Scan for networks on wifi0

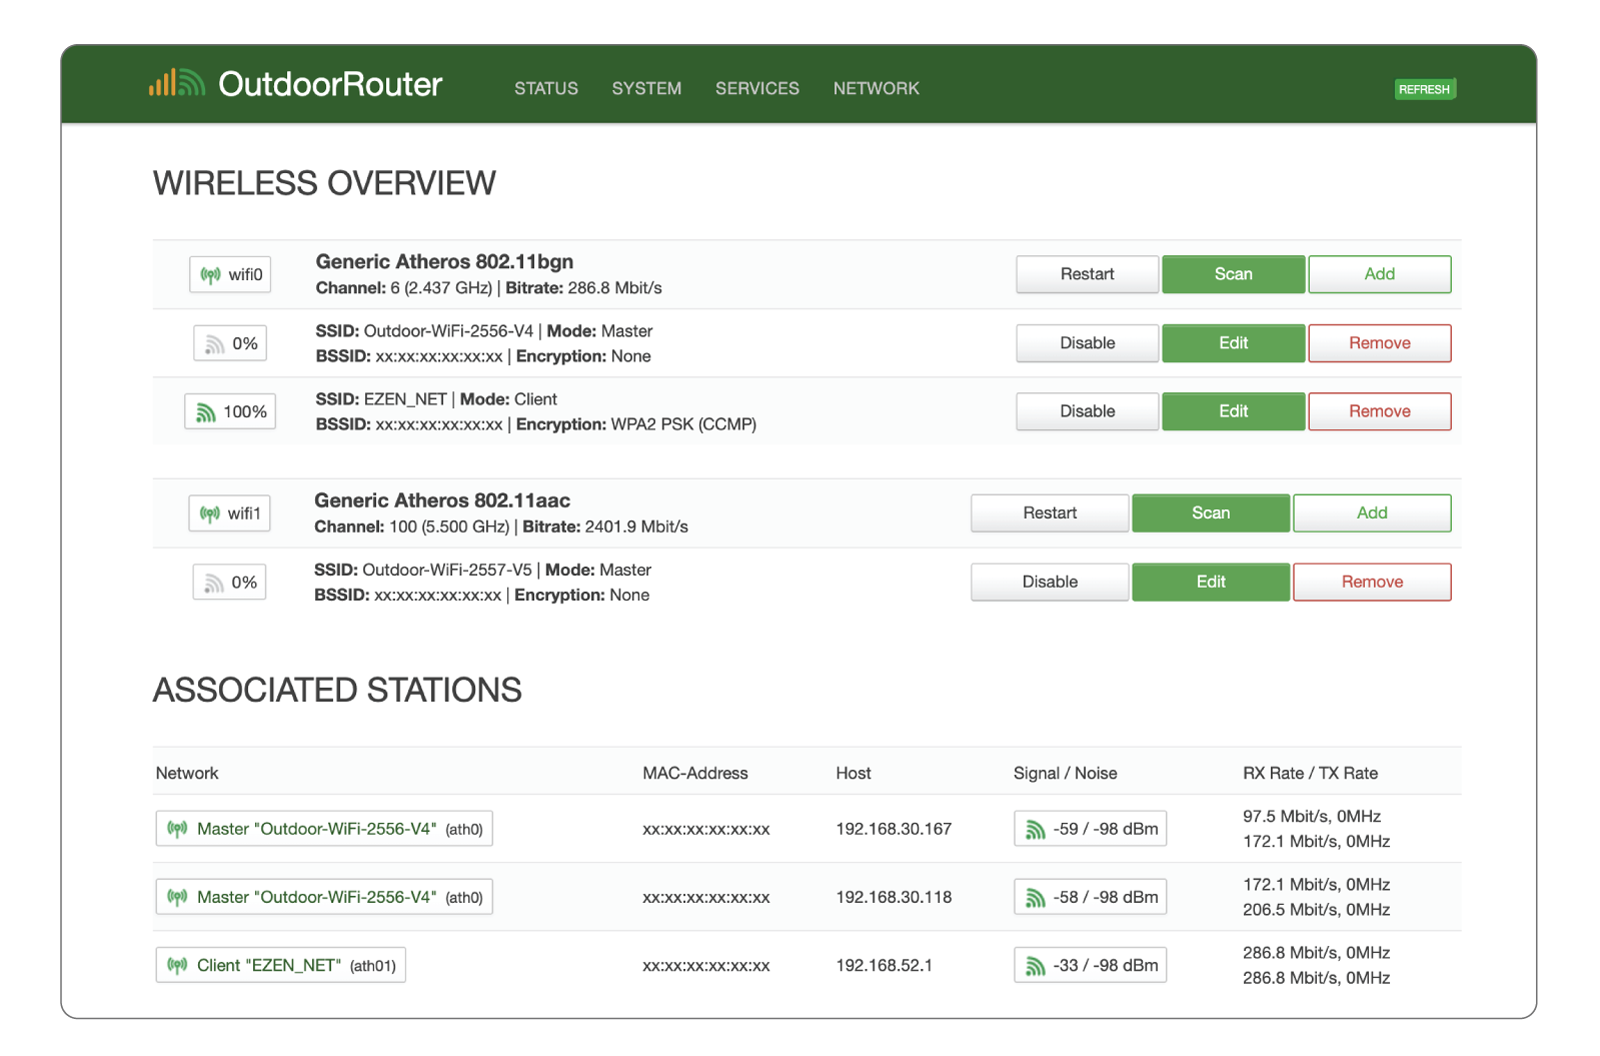[1232, 274]
